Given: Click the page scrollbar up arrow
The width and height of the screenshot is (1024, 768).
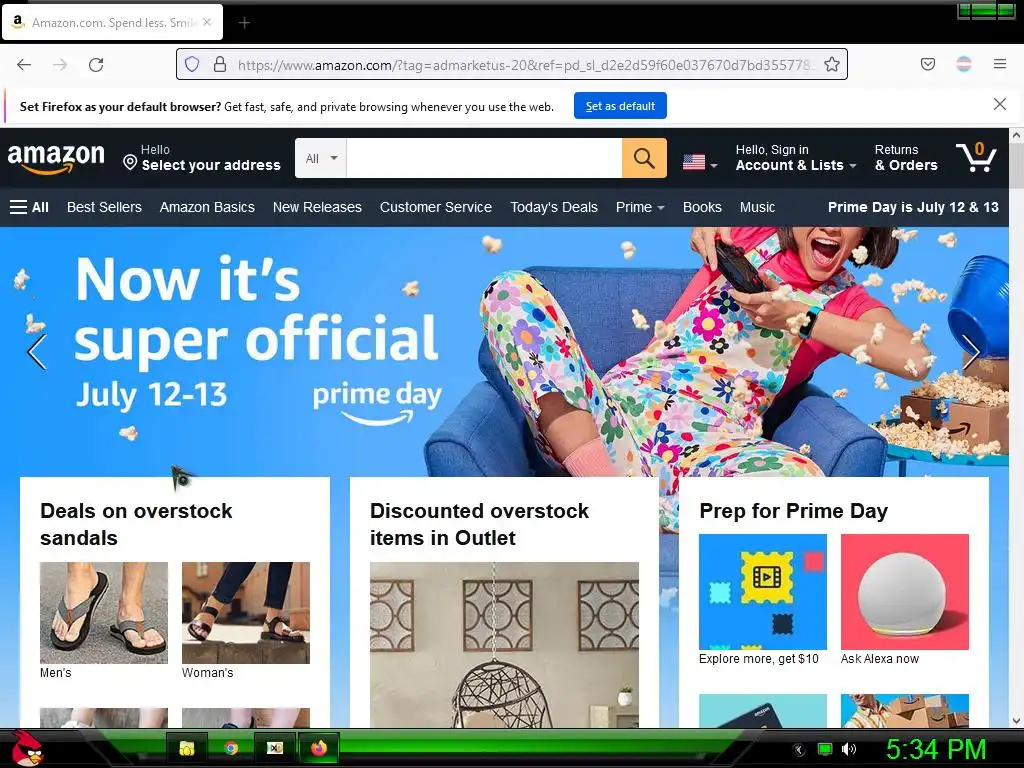Looking at the screenshot, I should [x=1016, y=135].
